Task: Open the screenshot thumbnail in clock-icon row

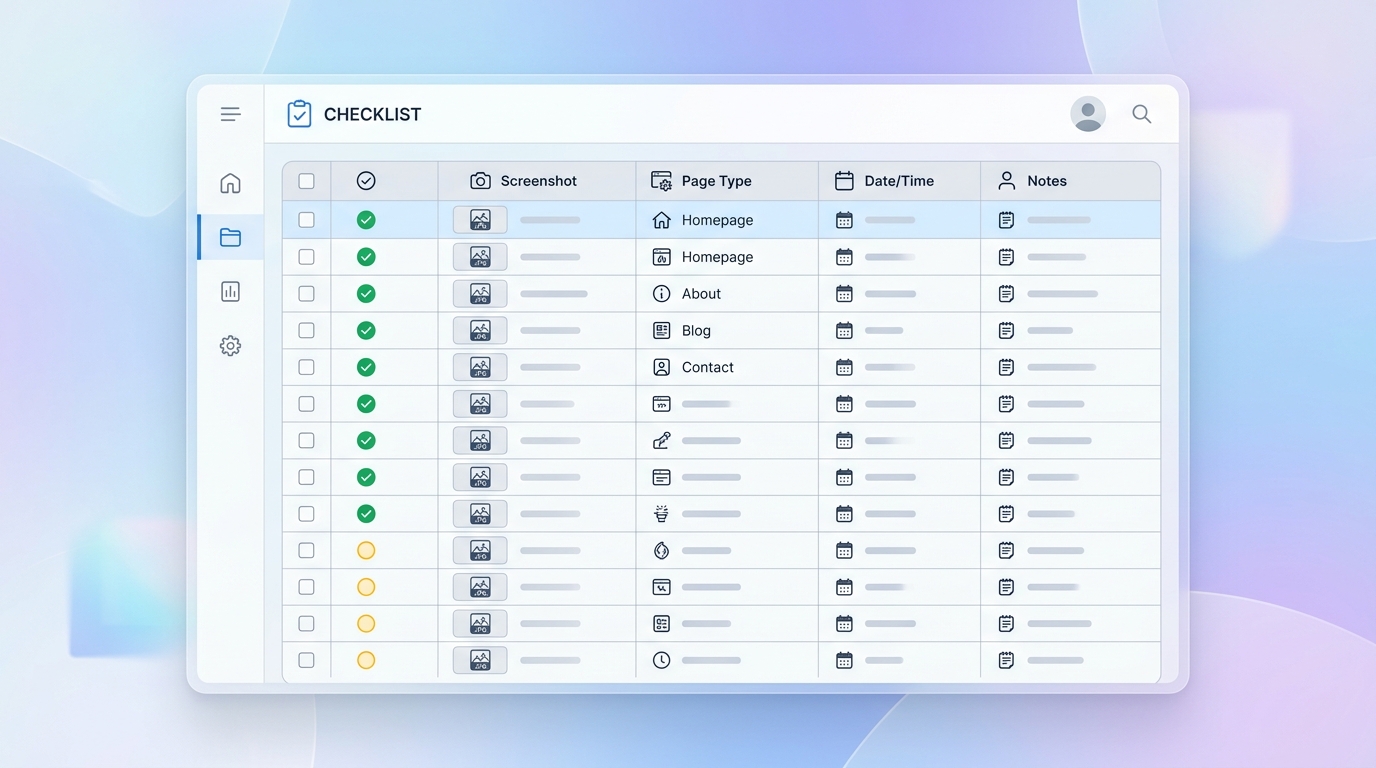Action: click(x=480, y=660)
